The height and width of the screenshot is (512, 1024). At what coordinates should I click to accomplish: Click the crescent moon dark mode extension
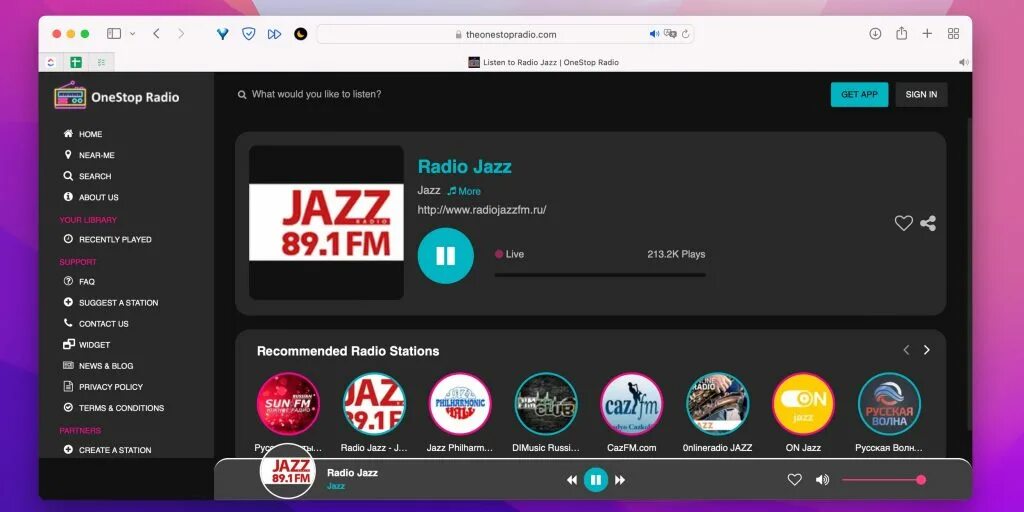point(300,34)
